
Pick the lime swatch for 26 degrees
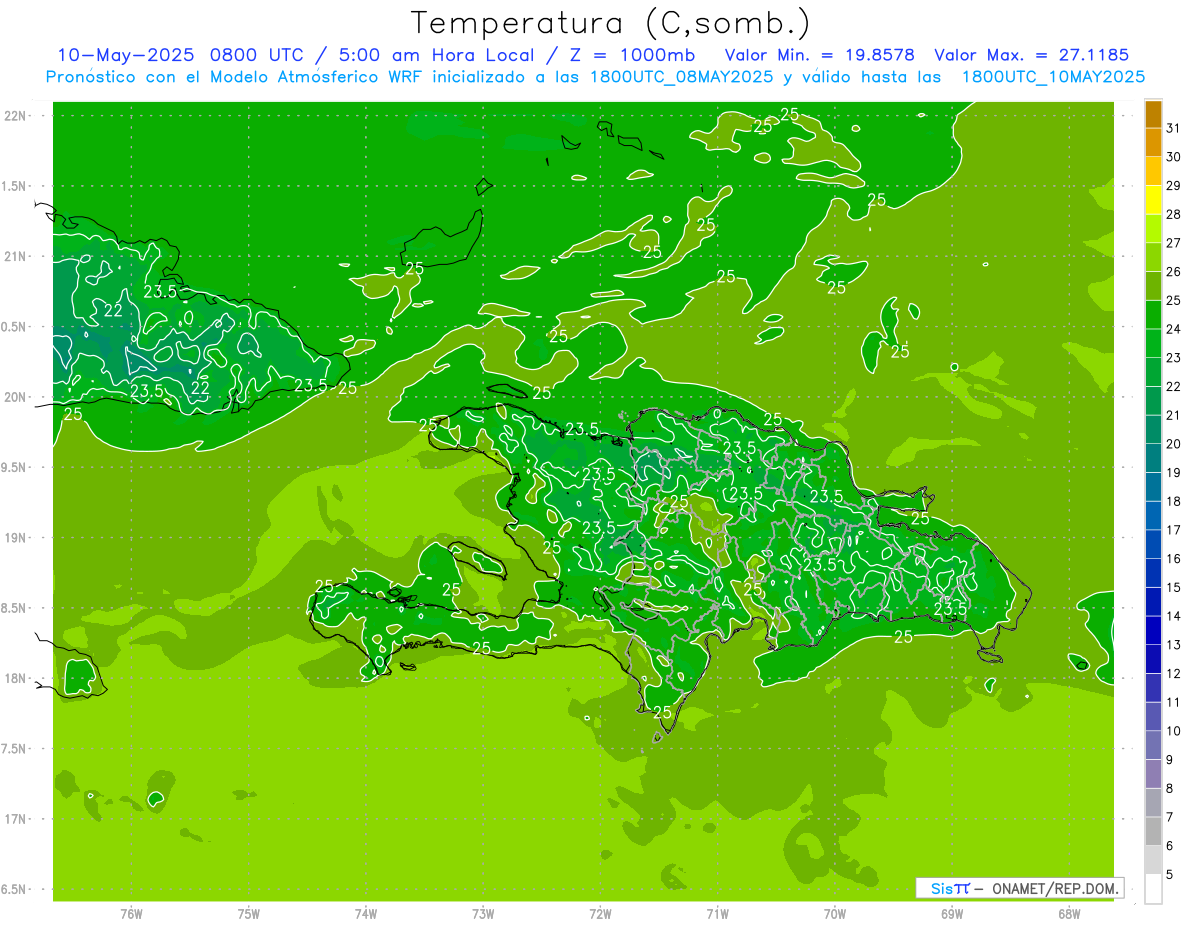click(1153, 259)
